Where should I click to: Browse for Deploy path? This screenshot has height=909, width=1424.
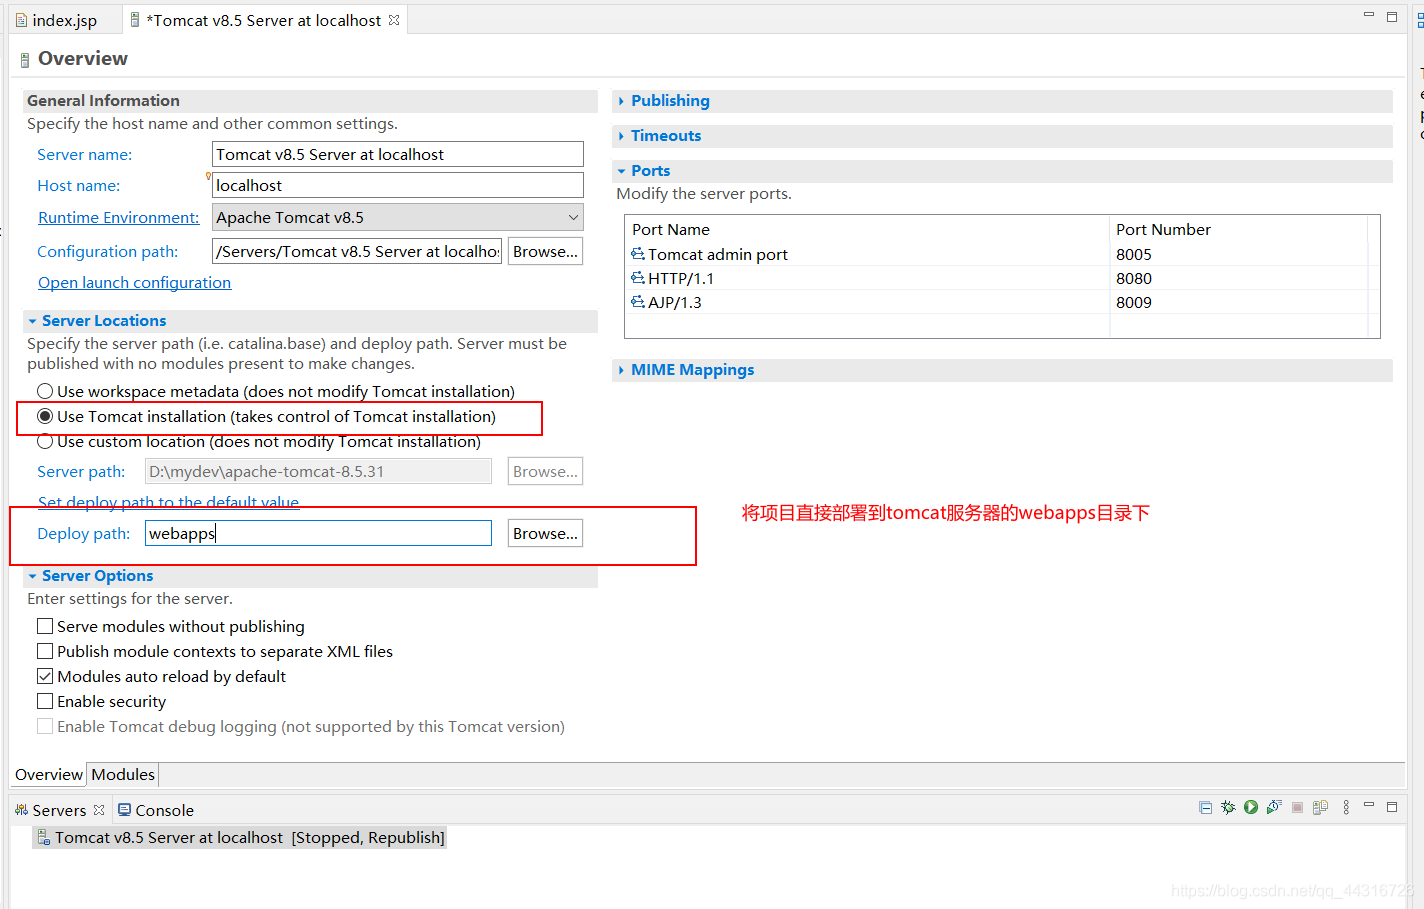[x=545, y=533]
